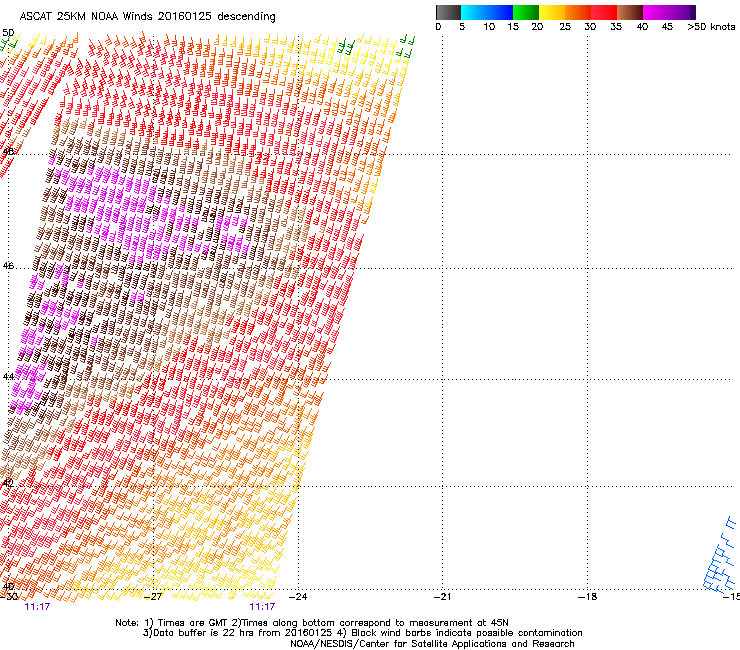Click the brown 35–40 knots legend segment
The height and width of the screenshot is (650, 740).
(x=630, y=12)
